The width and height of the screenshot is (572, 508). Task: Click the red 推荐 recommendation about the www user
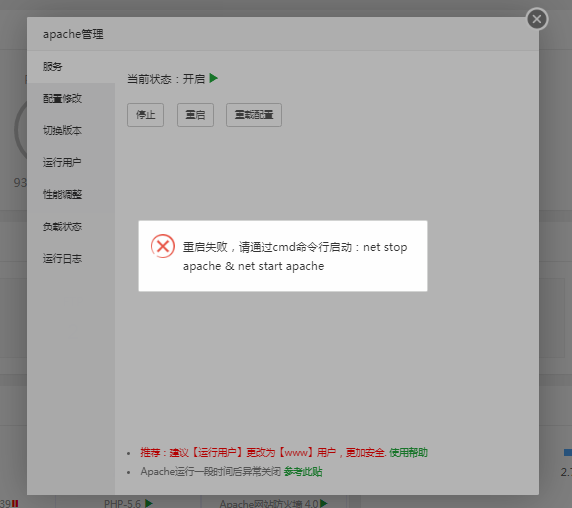tap(263, 453)
